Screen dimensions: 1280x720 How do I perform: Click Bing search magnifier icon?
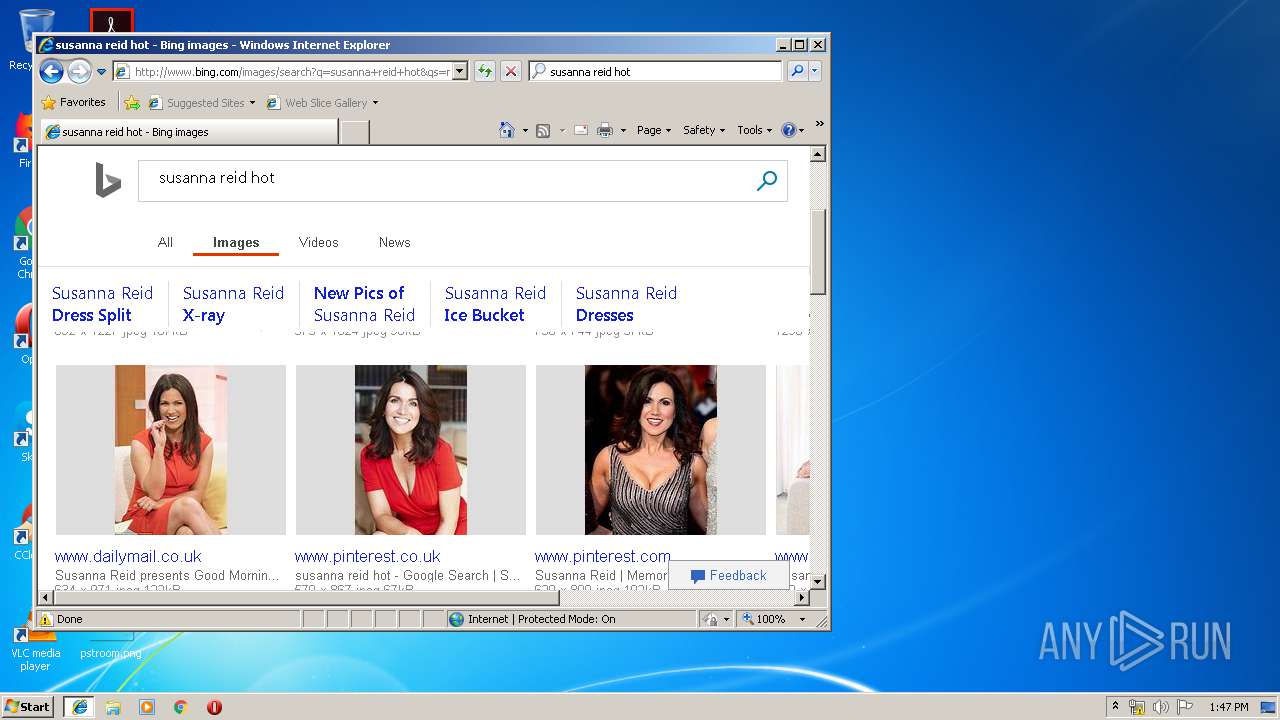coord(767,181)
